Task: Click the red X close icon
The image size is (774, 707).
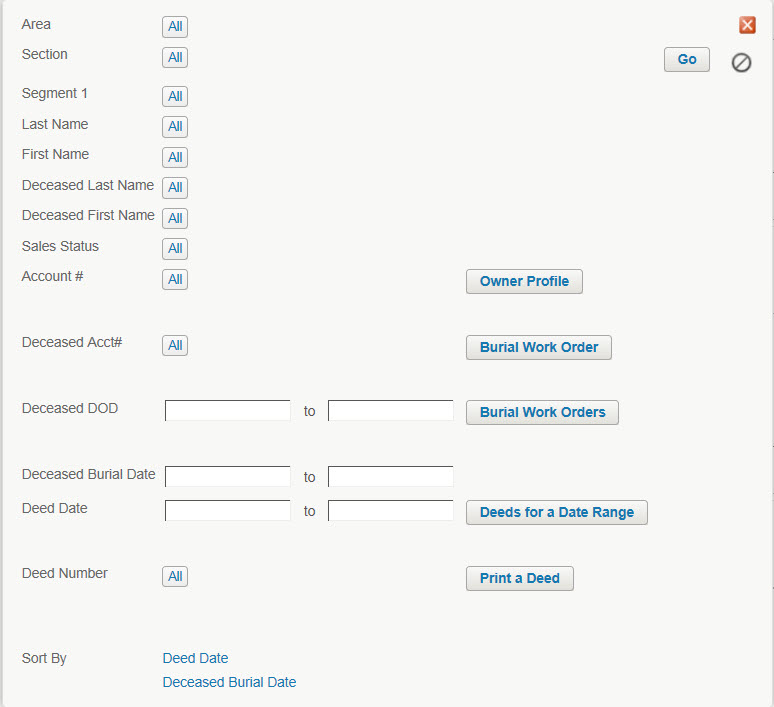Action: point(747,25)
